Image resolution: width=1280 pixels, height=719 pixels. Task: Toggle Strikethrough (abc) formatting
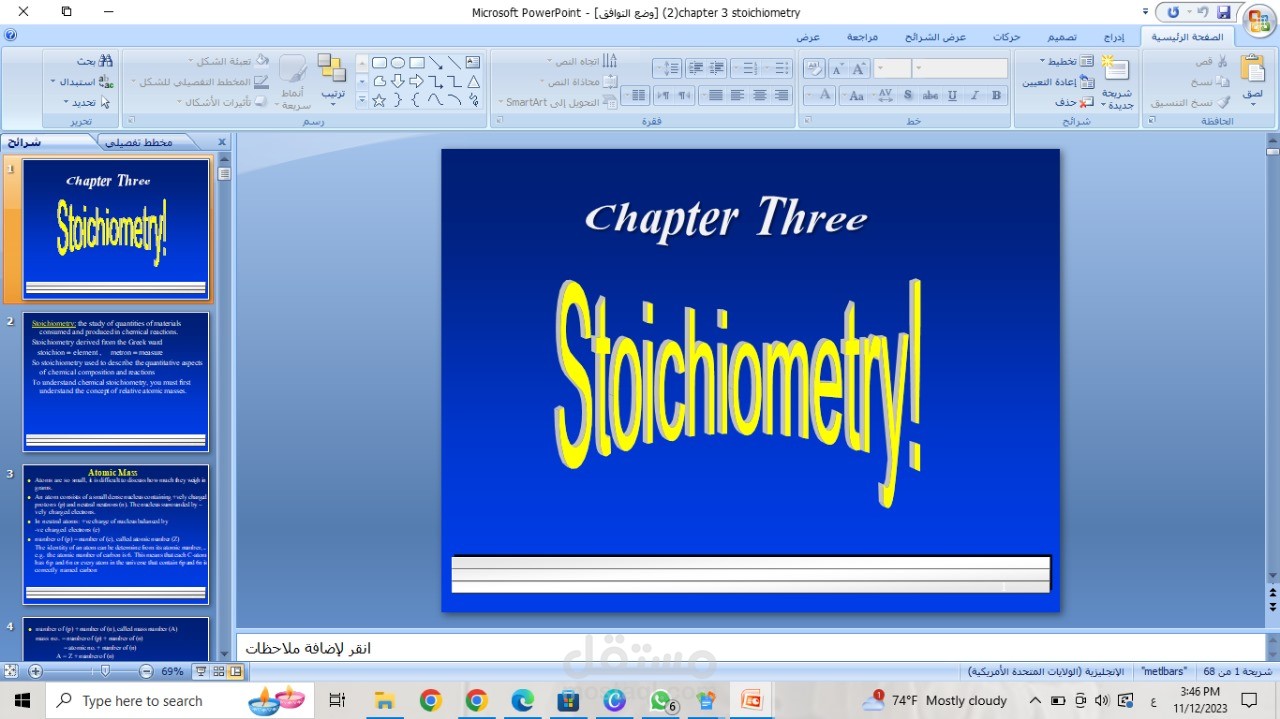point(930,96)
